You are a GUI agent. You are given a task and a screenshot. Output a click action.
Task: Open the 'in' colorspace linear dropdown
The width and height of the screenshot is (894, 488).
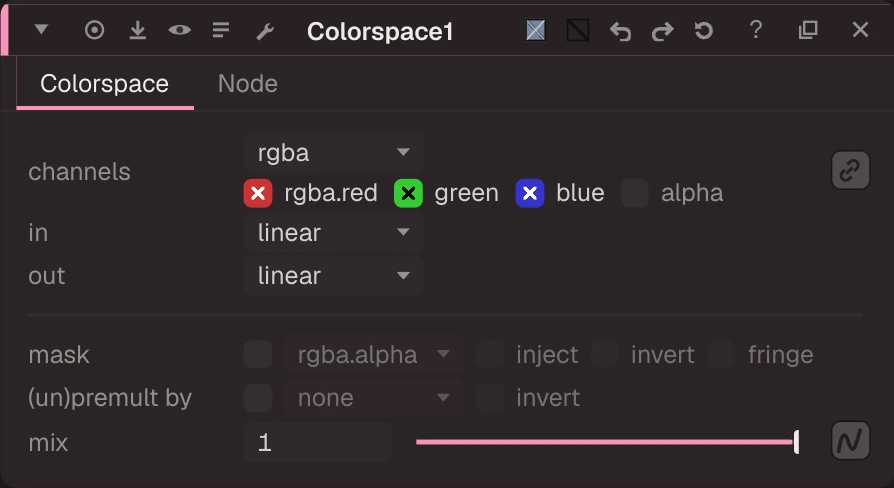coord(334,233)
